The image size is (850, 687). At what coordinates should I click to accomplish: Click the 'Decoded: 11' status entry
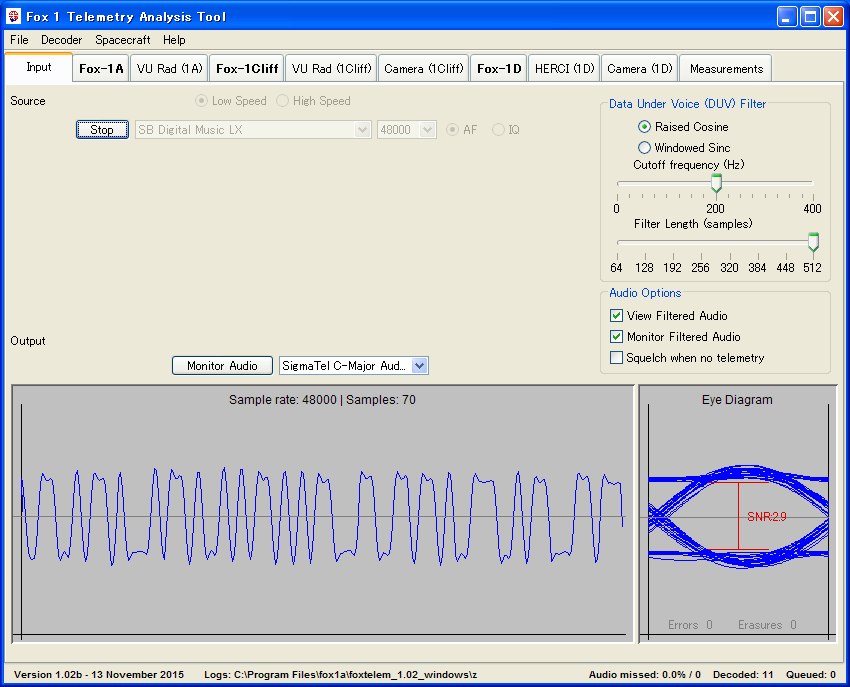[x=743, y=675]
